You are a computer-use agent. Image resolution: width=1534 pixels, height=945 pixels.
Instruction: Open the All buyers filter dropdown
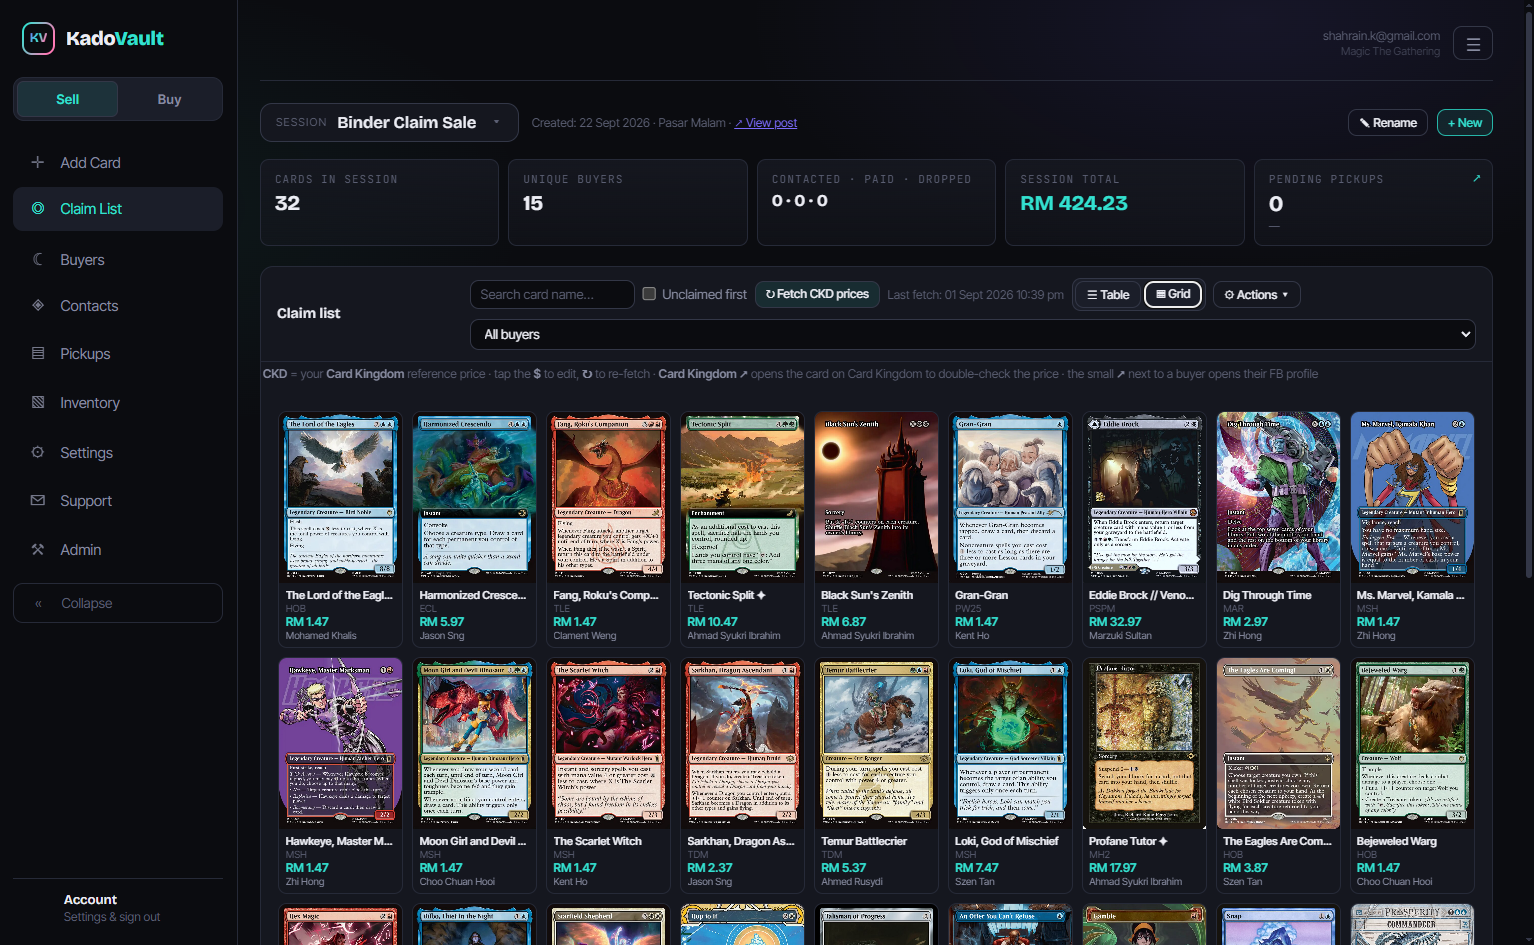click(972, 334)
